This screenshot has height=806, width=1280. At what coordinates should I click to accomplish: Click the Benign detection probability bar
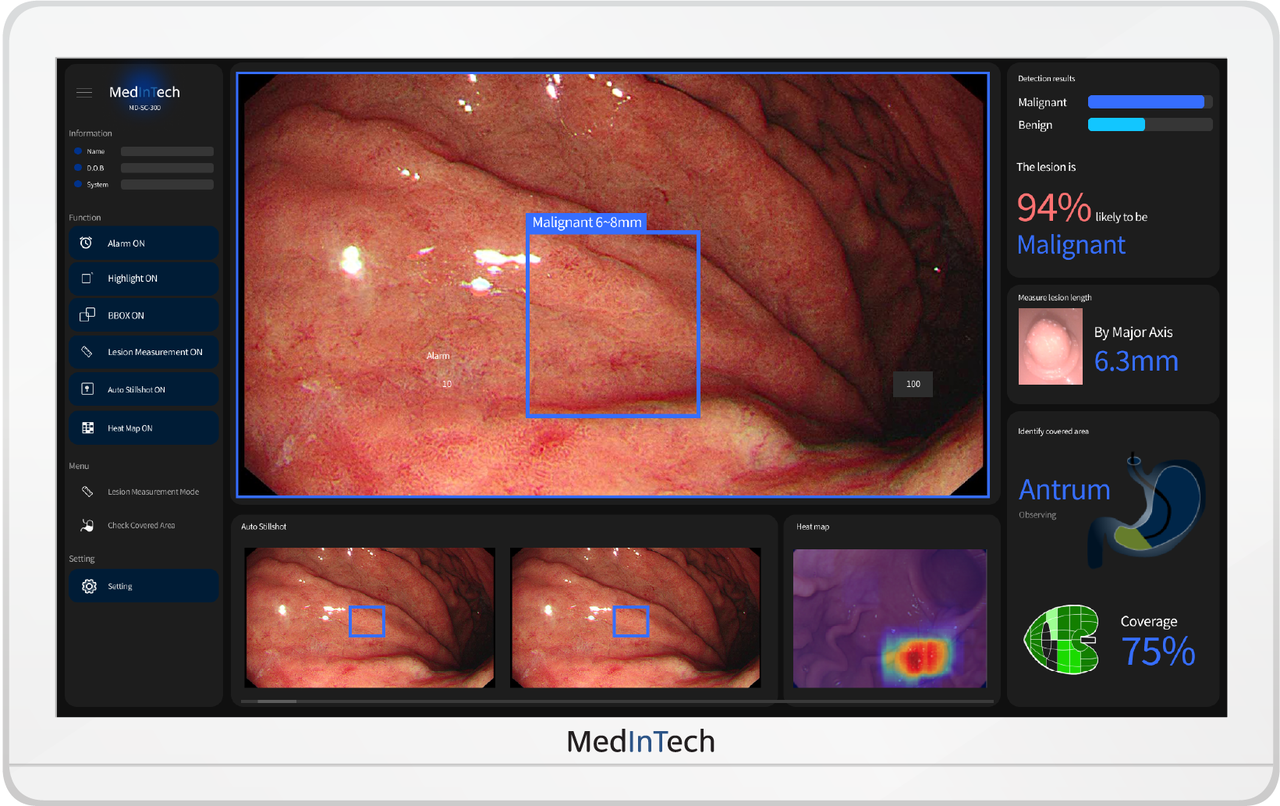coord(1150,125)
